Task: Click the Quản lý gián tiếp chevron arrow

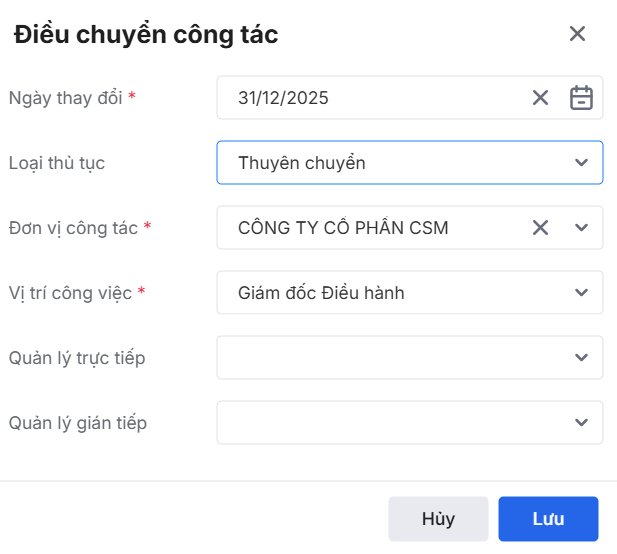Action: [x=582, y=423]
